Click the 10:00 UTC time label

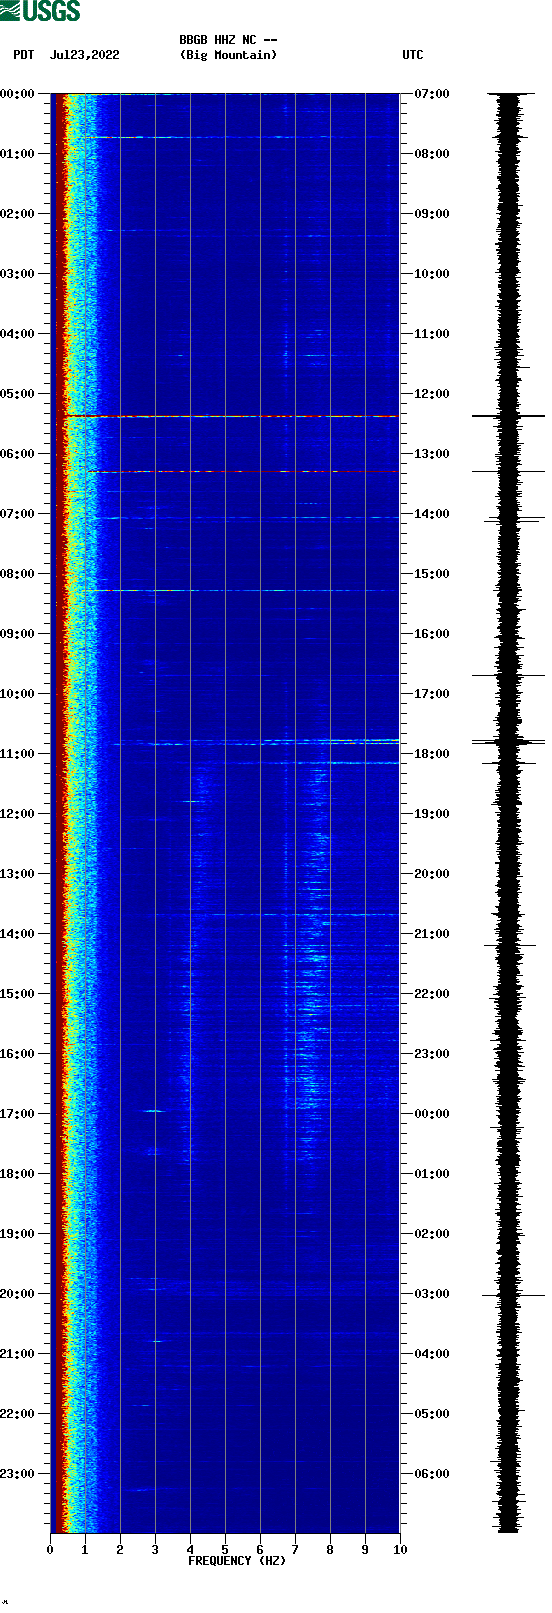(x=432, y=274)
